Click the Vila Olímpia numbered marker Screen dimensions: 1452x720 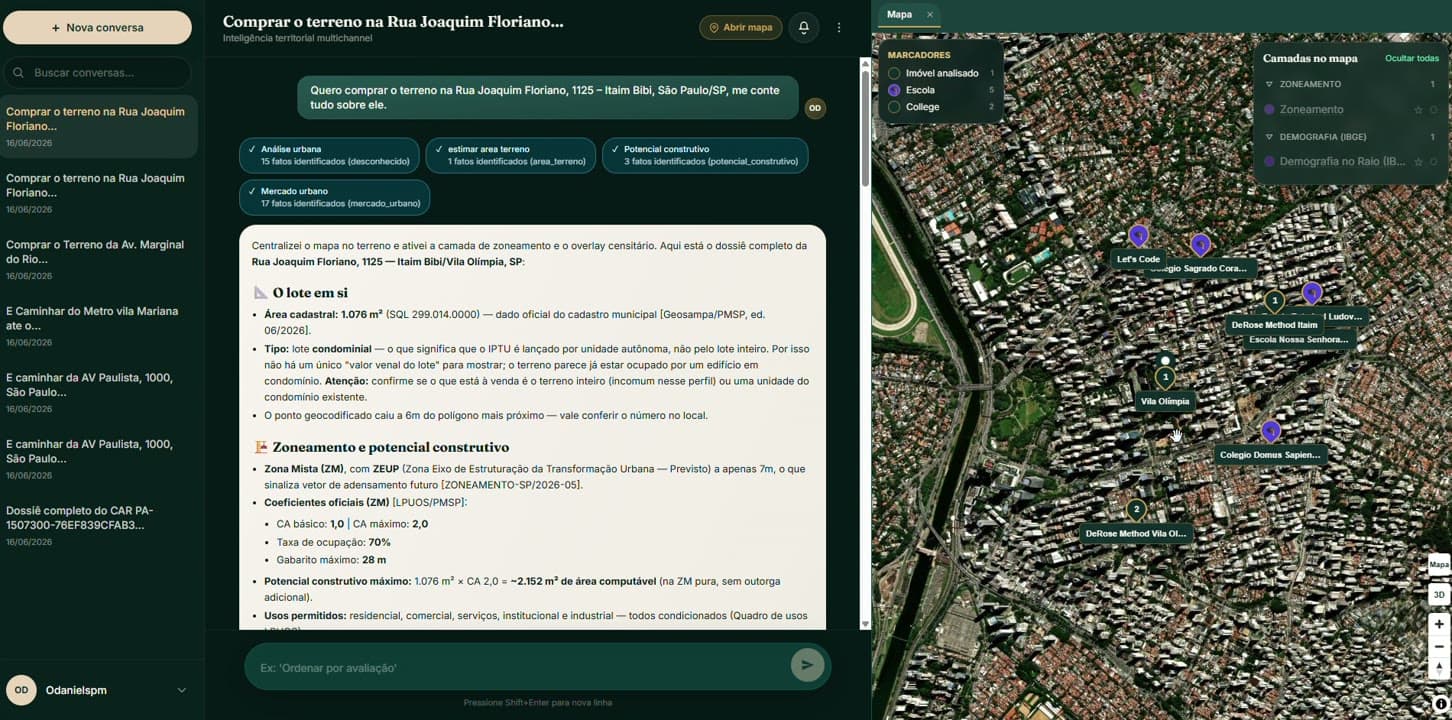1165,378
